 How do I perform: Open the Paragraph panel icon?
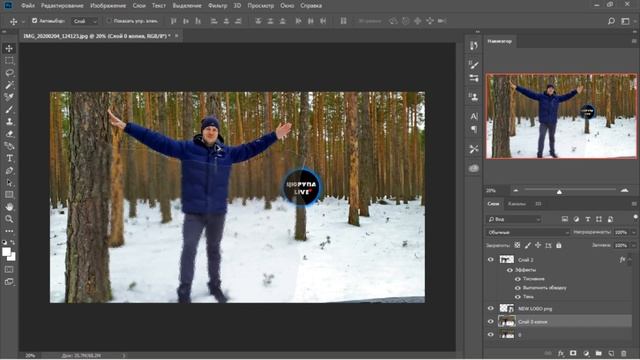pyautogui.click(x=474, y=129)
